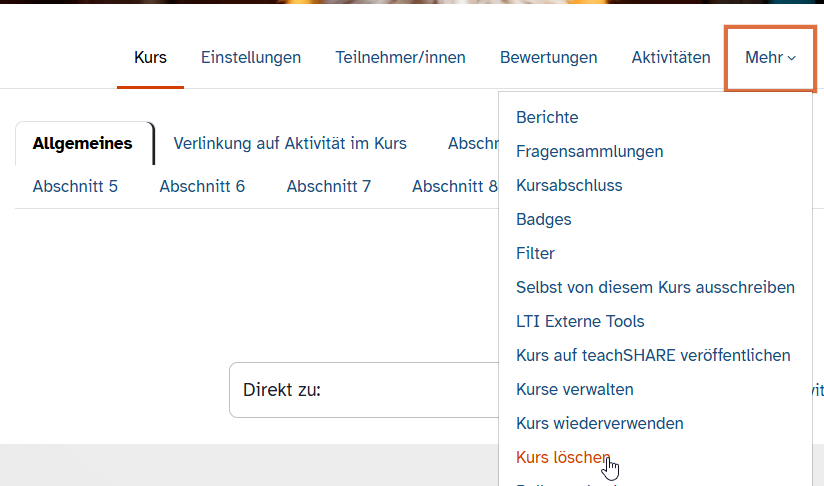Go to the Teilnehmer/innen tab
The width and height of the screenshot is (824, 486).
point(400,58)
